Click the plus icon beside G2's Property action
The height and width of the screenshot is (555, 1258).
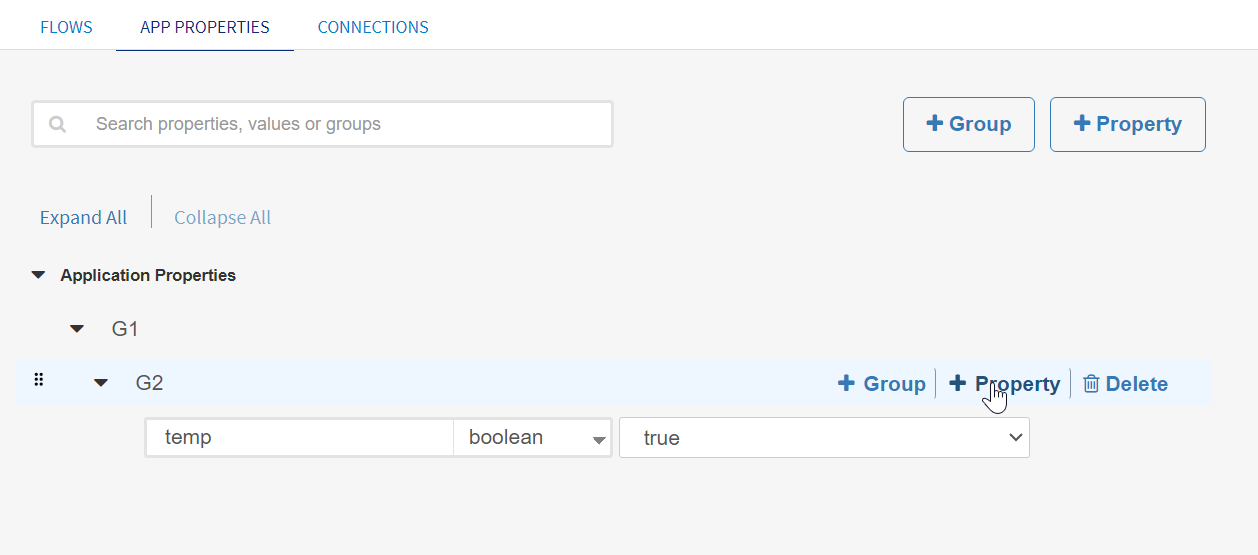tap(958, 383)
